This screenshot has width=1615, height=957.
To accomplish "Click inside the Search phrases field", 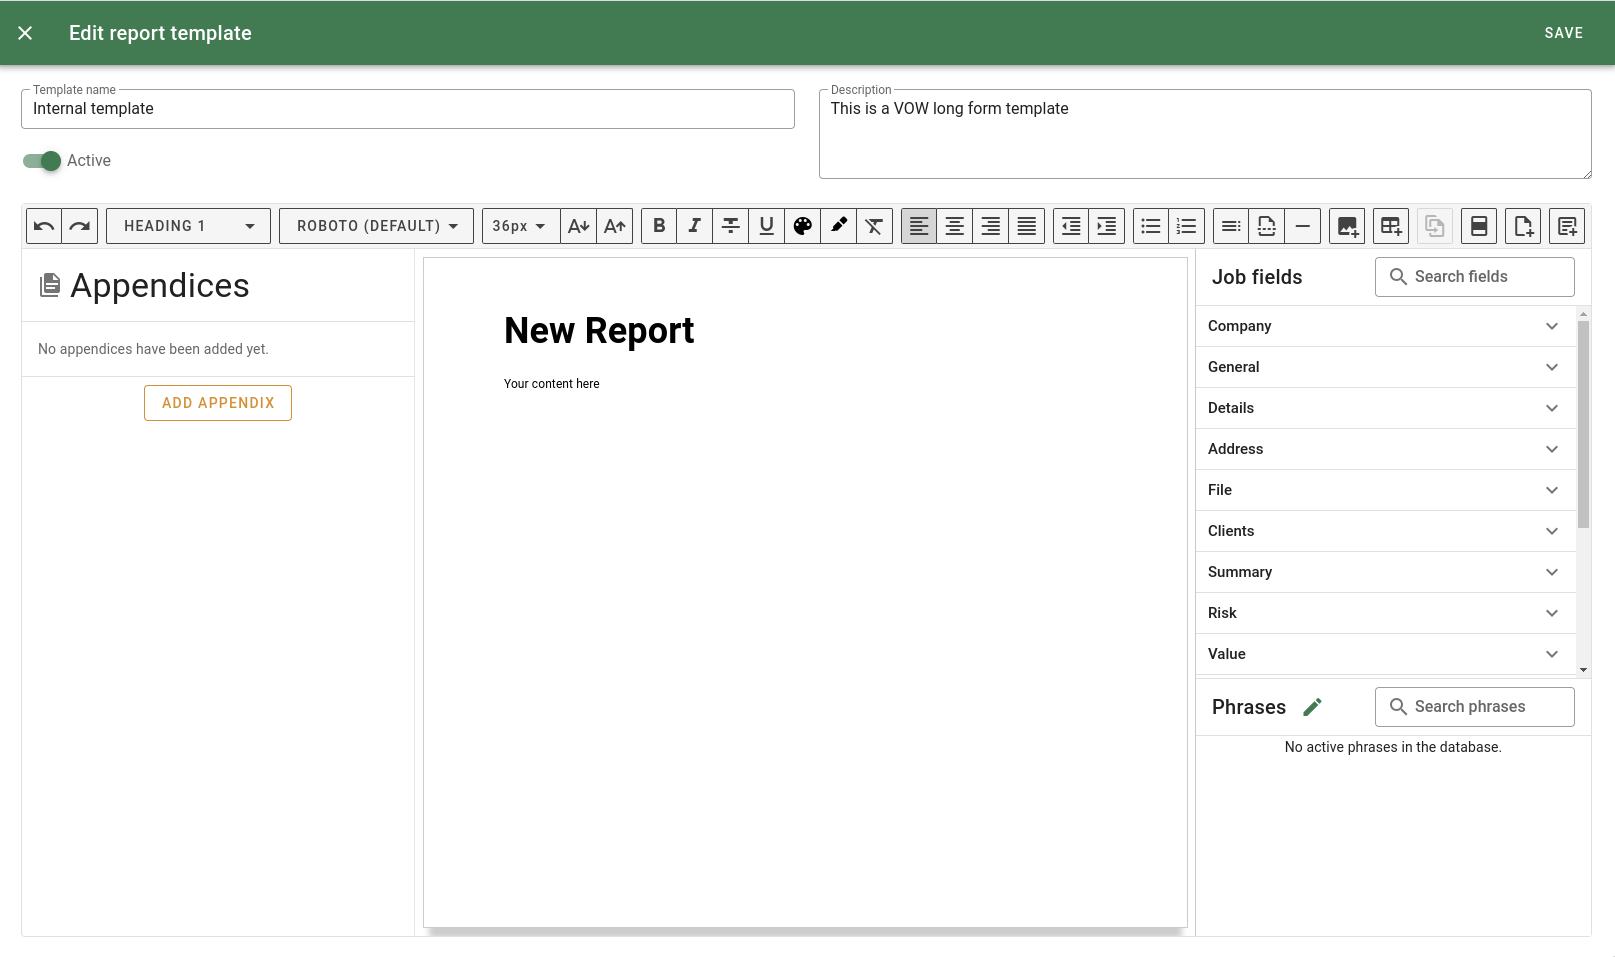I will click(x=1474, y=706).
